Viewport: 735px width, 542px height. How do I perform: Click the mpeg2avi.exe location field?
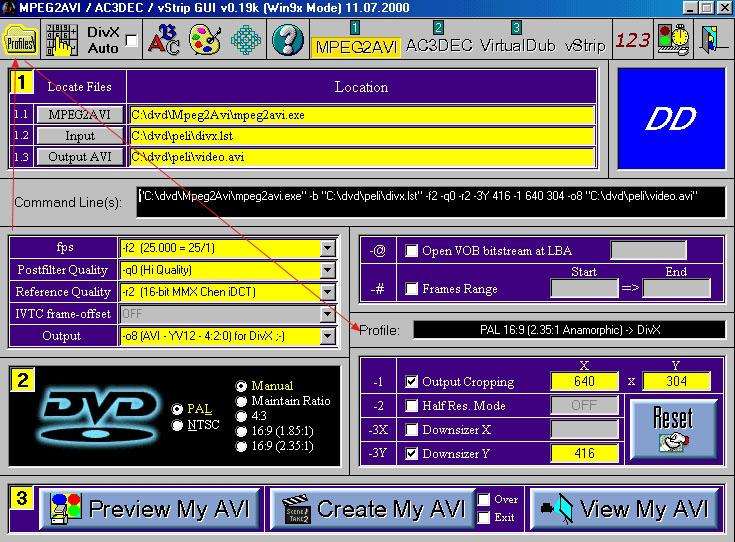tap(362, 115)
